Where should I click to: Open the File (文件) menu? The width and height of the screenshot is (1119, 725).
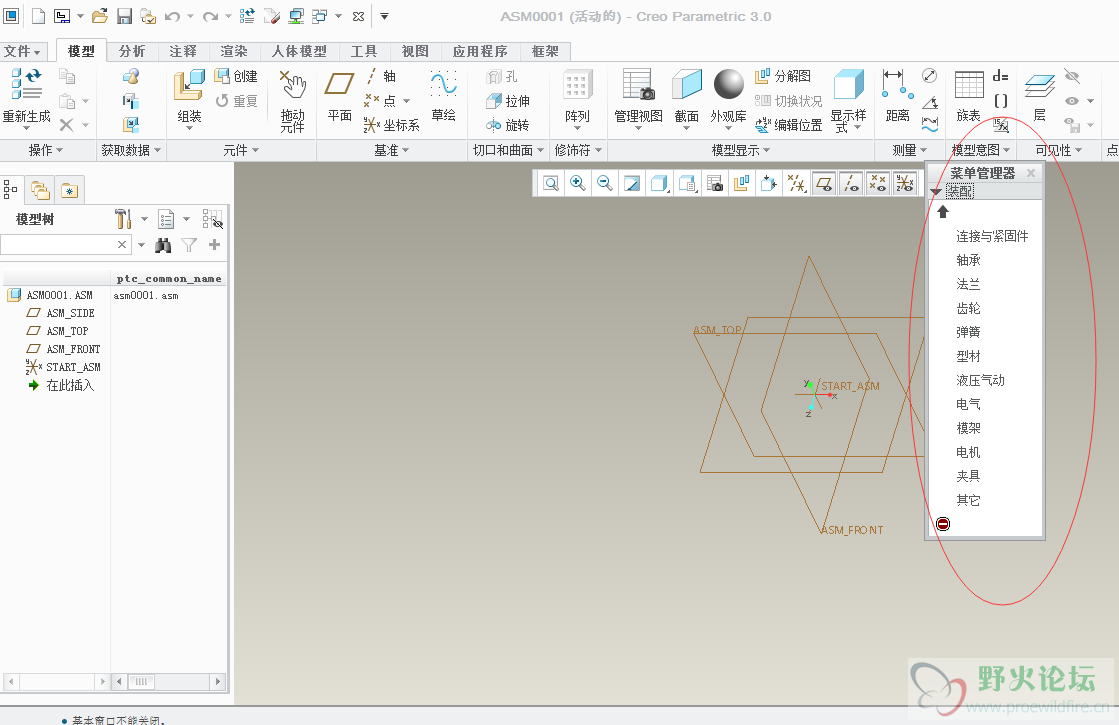pyautogui.click(x=22, y=51)
